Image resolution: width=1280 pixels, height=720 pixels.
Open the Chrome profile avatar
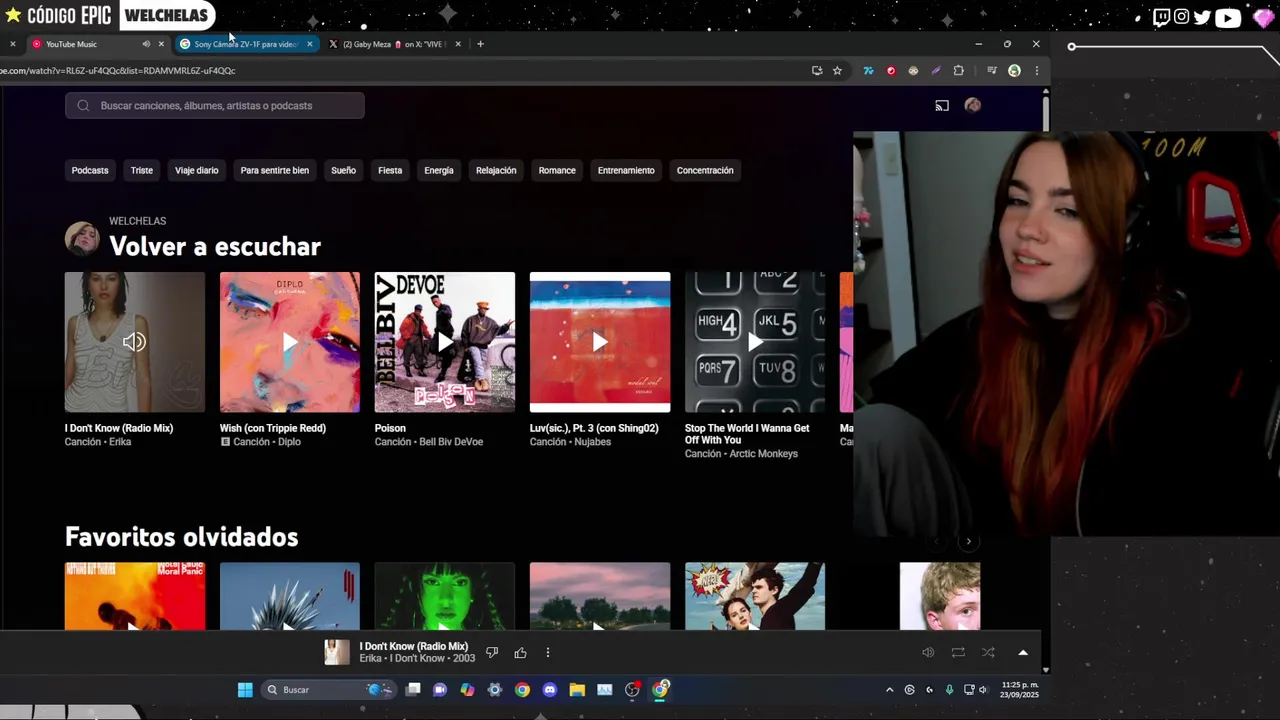coord(1014,70)
